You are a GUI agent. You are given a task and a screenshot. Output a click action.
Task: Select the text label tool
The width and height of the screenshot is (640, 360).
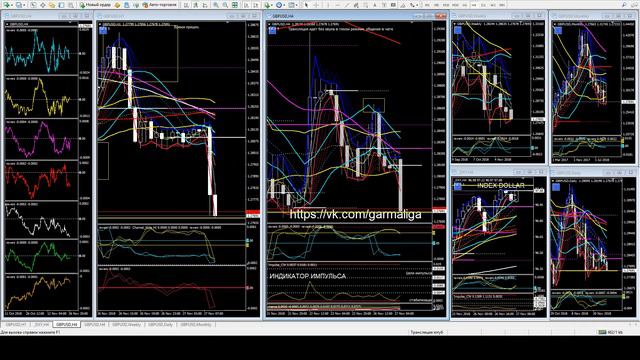point(384,5)
